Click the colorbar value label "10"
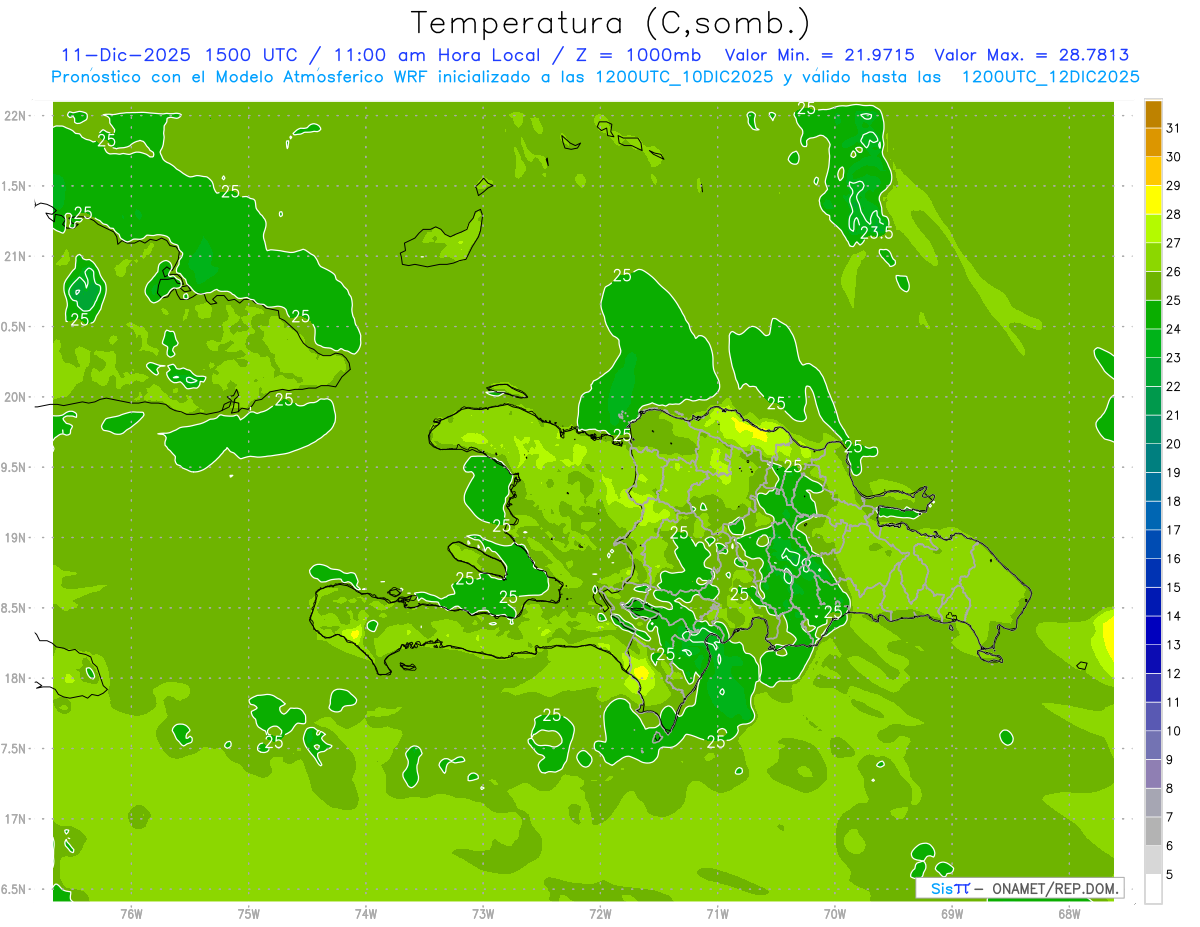The image size is (1200, 927). 1174,731
